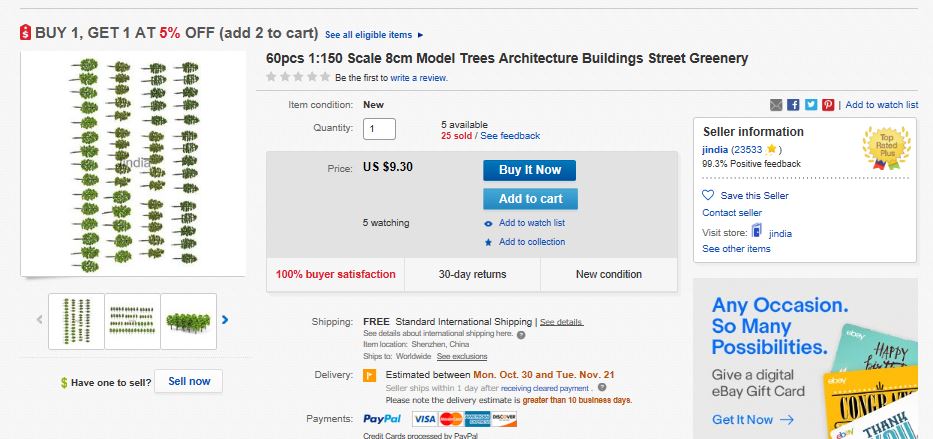This screenshot has height=439, width=933.
Task: Show next product thumbnails with right arrow
Action: tap(225, 320)
